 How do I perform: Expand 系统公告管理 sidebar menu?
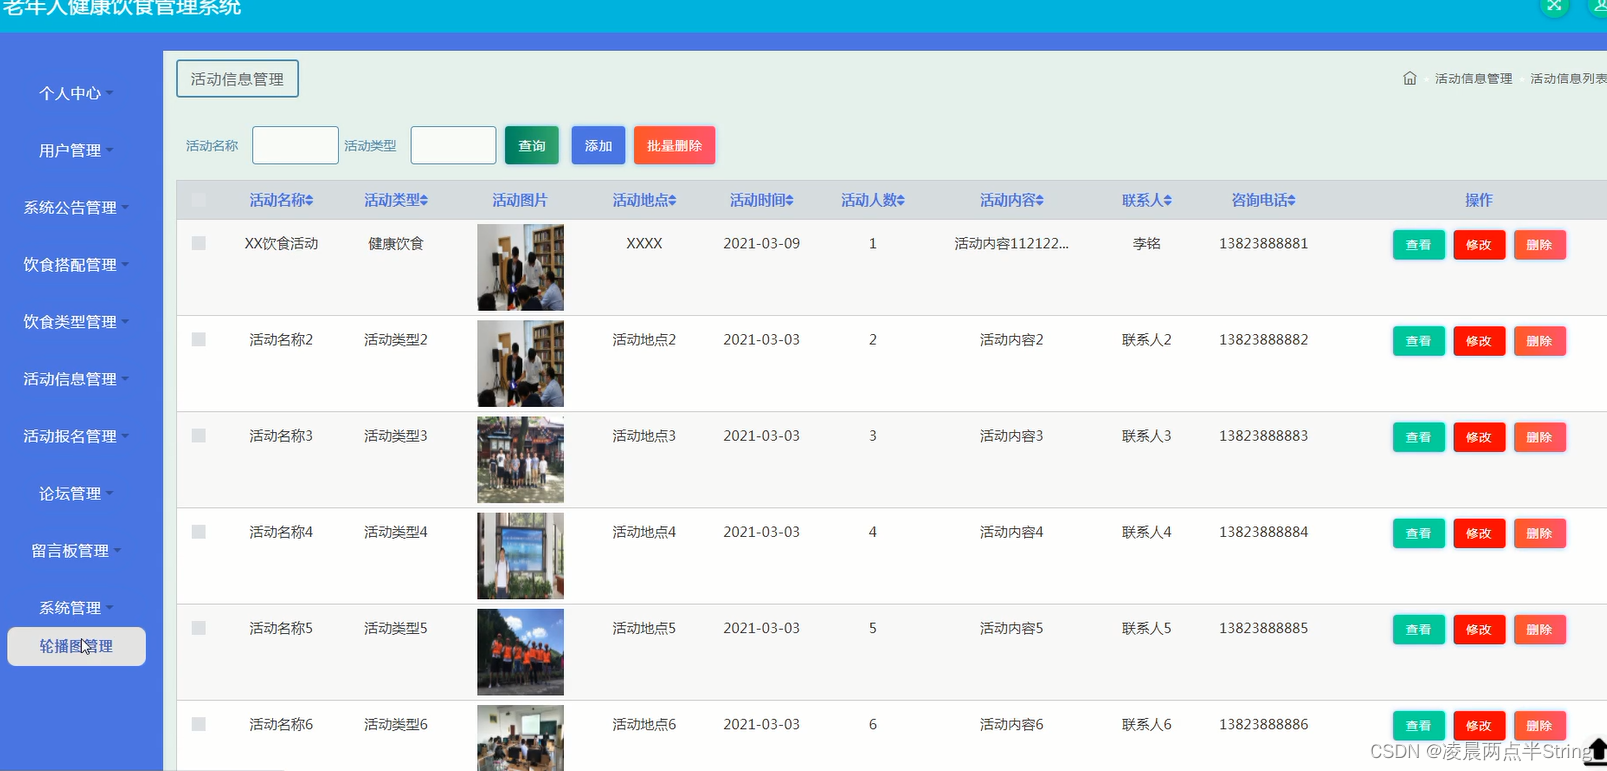[x=76, y=207]
